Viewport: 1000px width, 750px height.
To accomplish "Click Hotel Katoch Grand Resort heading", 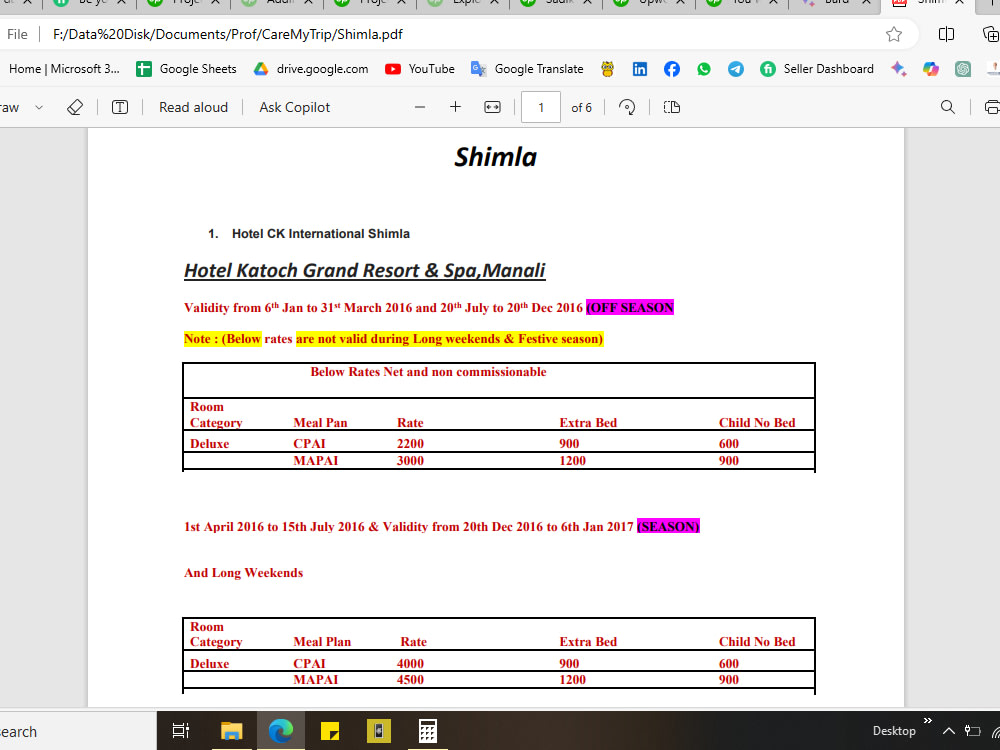I will point(365,271).
